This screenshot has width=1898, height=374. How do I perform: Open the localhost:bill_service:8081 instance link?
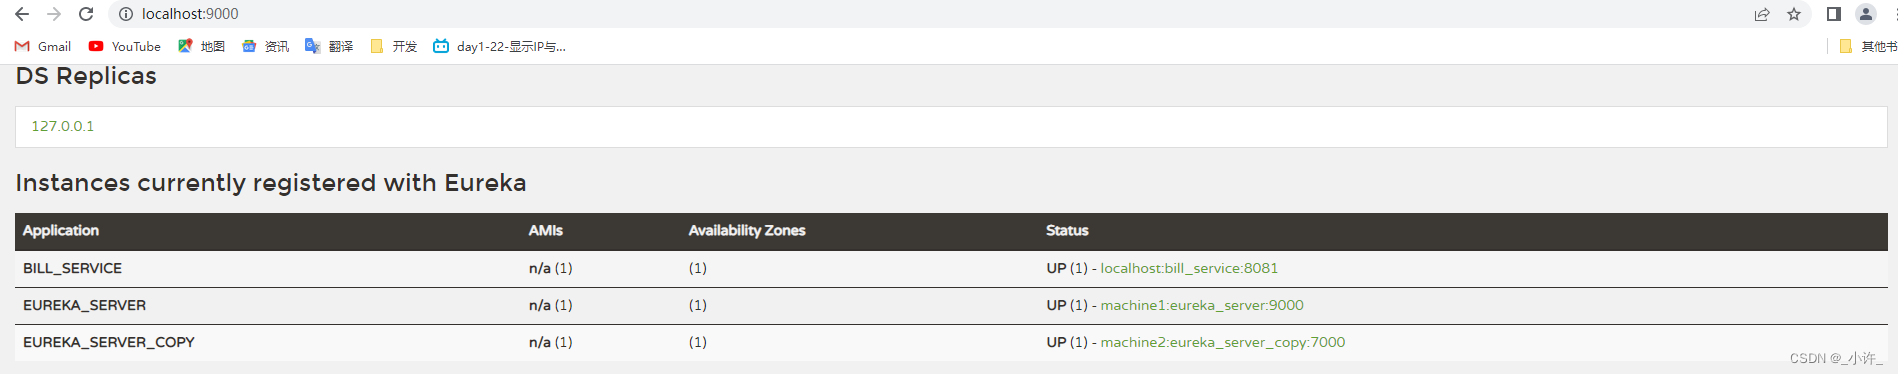pos(1189,268)
